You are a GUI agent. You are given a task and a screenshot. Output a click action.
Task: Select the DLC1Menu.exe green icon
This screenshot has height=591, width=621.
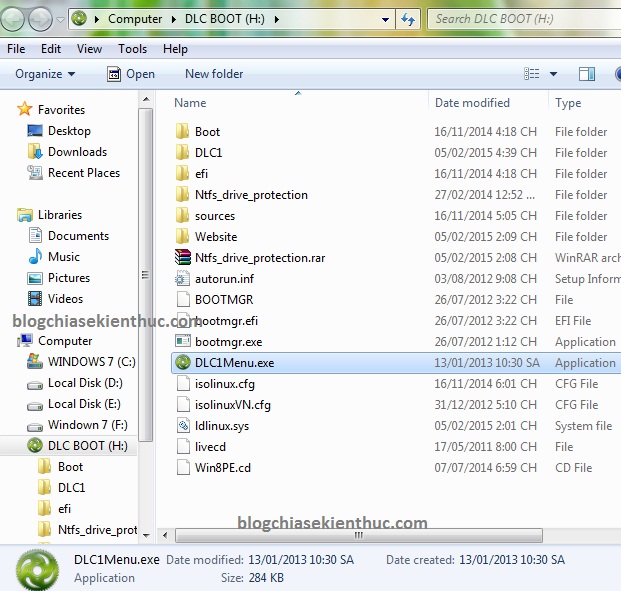pos(183,362)
